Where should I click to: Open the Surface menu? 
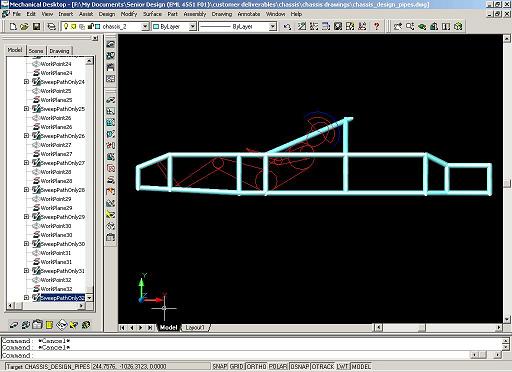click(x=152, y=14)
